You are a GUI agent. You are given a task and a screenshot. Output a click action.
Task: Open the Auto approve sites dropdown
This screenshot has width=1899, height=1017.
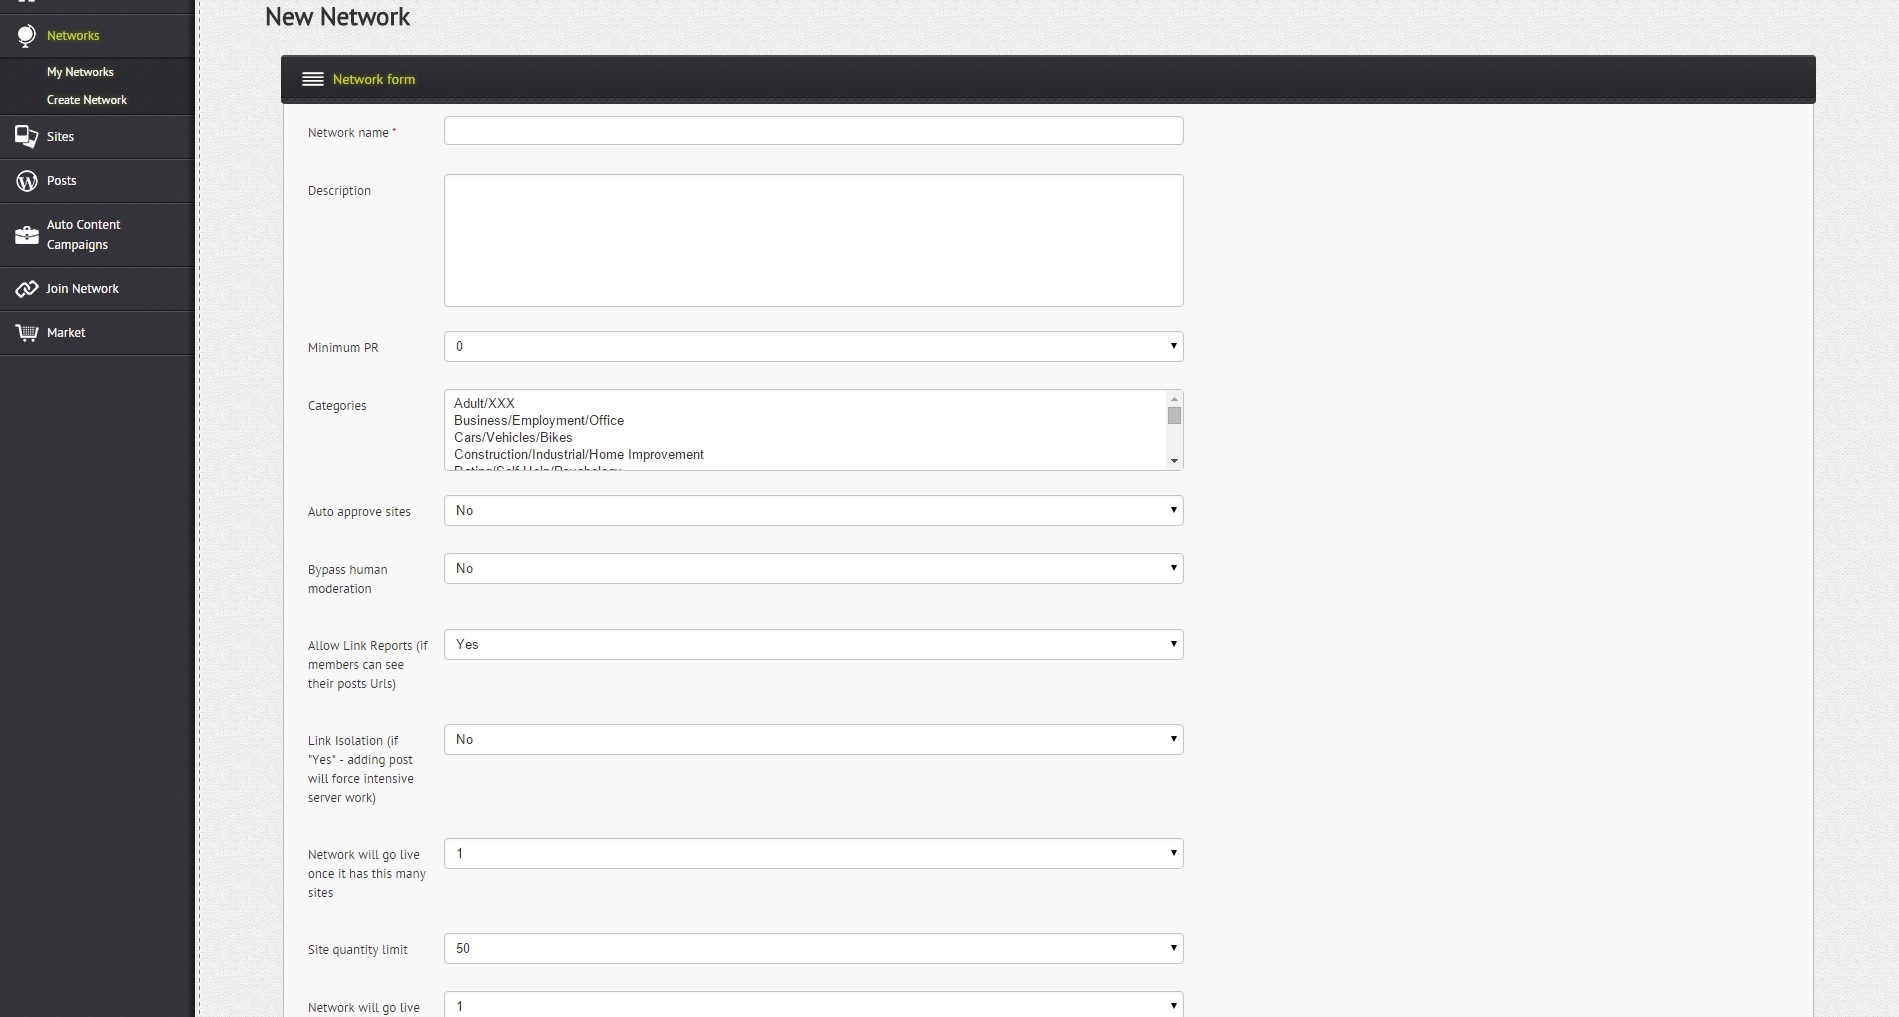tap(813, 511)
